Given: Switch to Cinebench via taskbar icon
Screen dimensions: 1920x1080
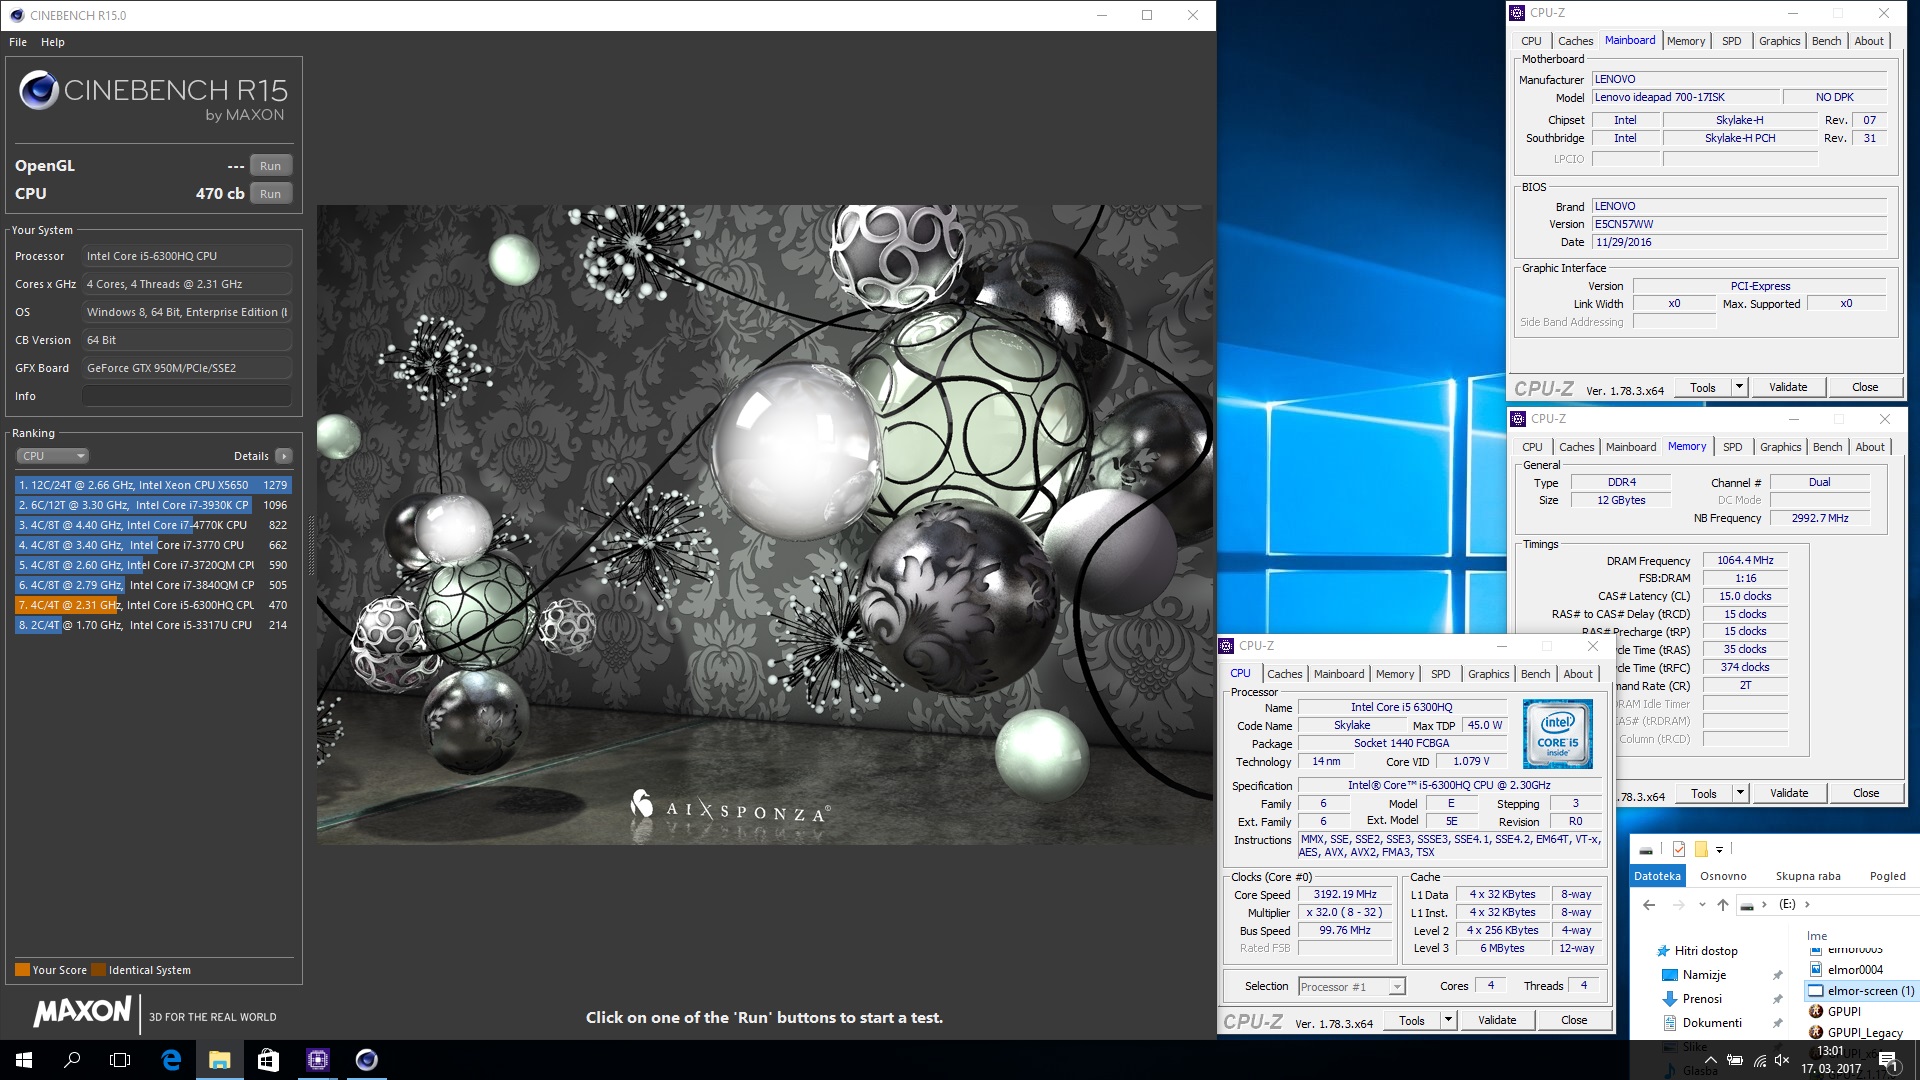Looking at the screenshot, I should [367, 1060].
